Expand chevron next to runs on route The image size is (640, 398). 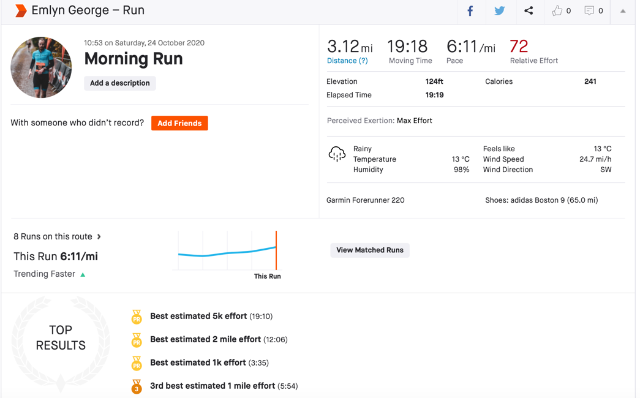(99, 236)
